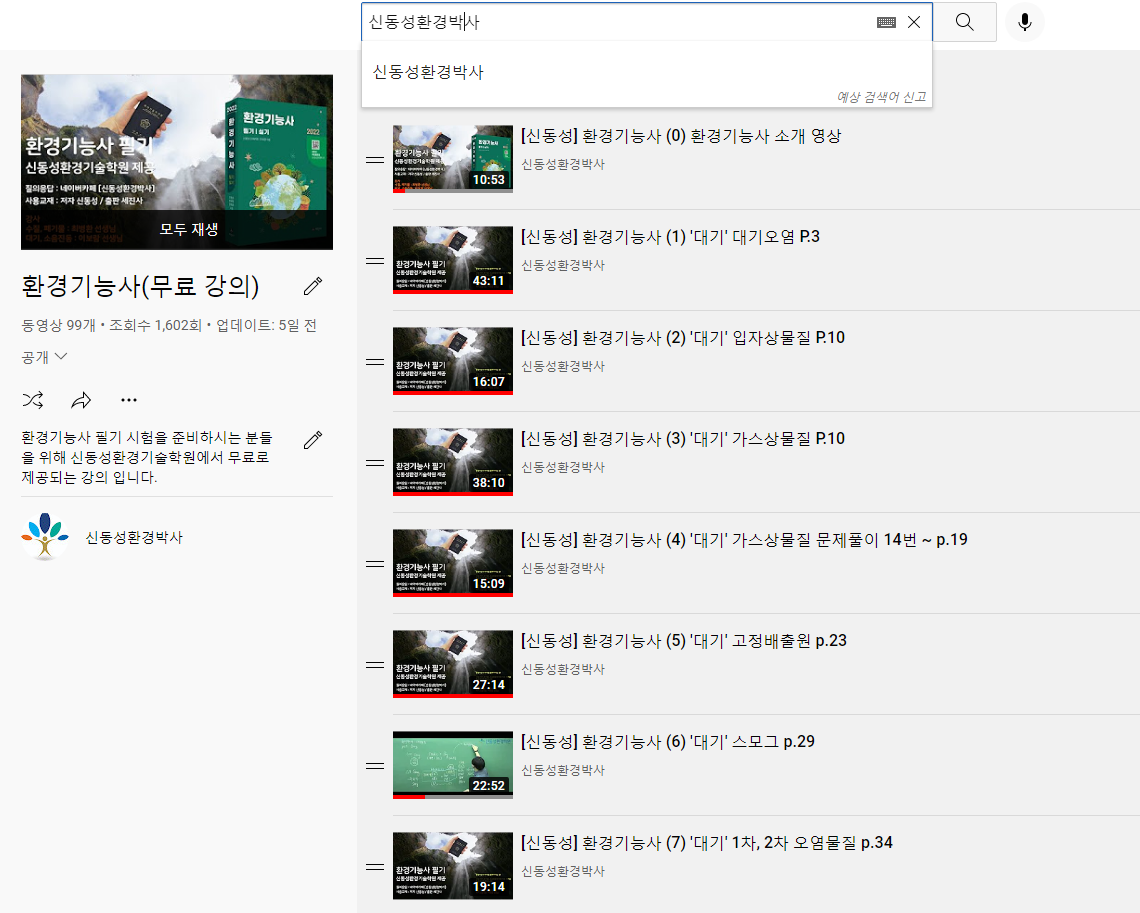Screen dimensions: 1140x913
Task: Start voice search with microphone icon
Action: pyautogui.click(x=1024, y=22)
